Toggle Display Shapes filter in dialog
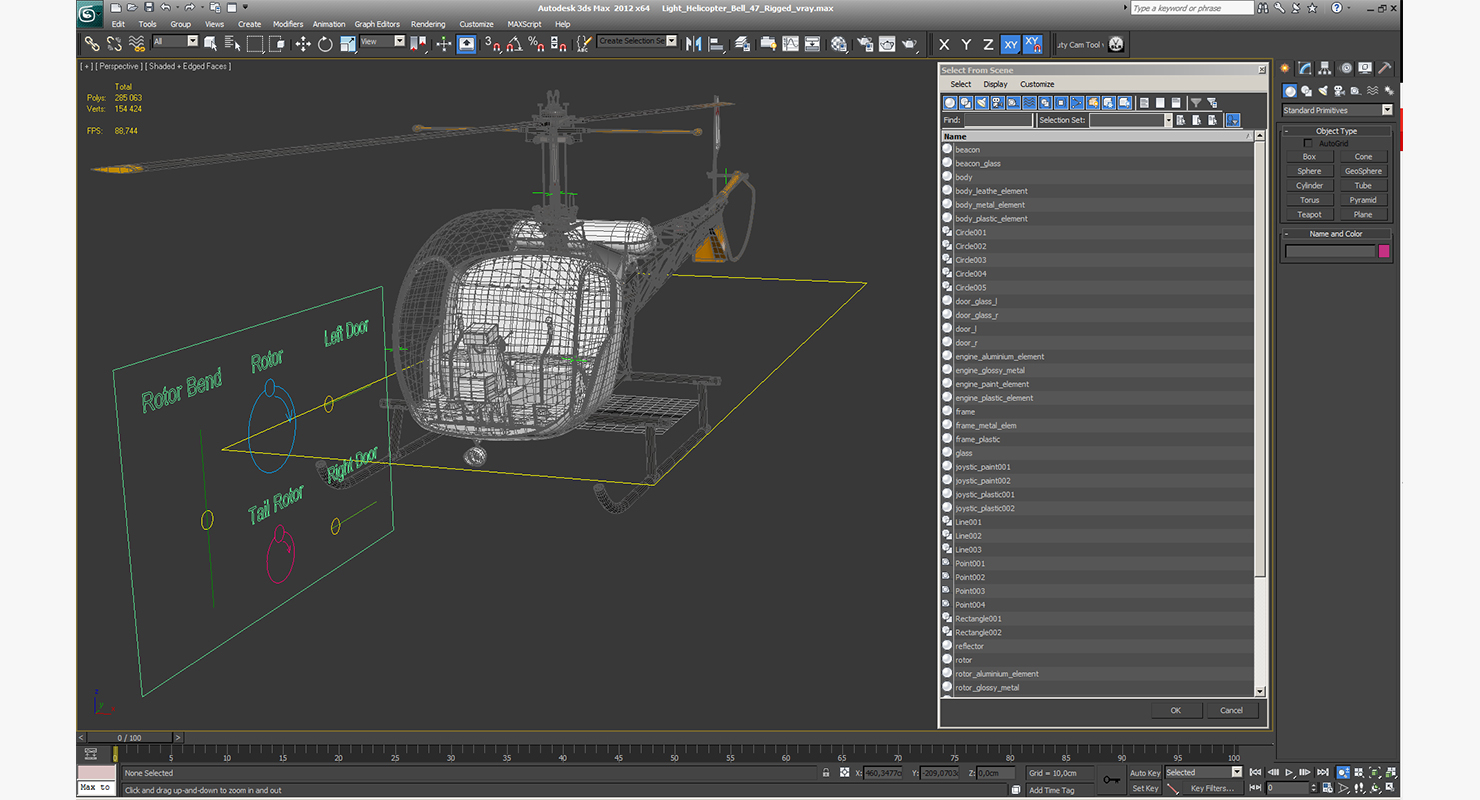Viewport: 1480px width, 800px height. coord(966,102)
